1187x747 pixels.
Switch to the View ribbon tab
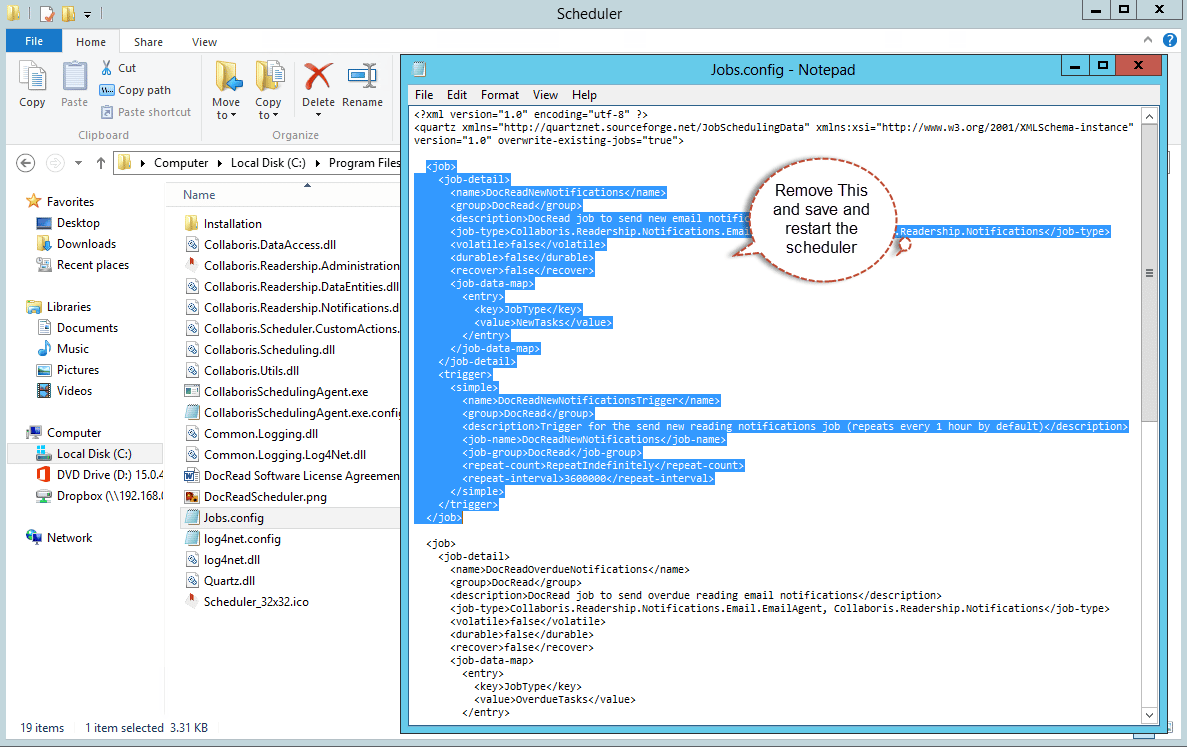pos(204,42)
